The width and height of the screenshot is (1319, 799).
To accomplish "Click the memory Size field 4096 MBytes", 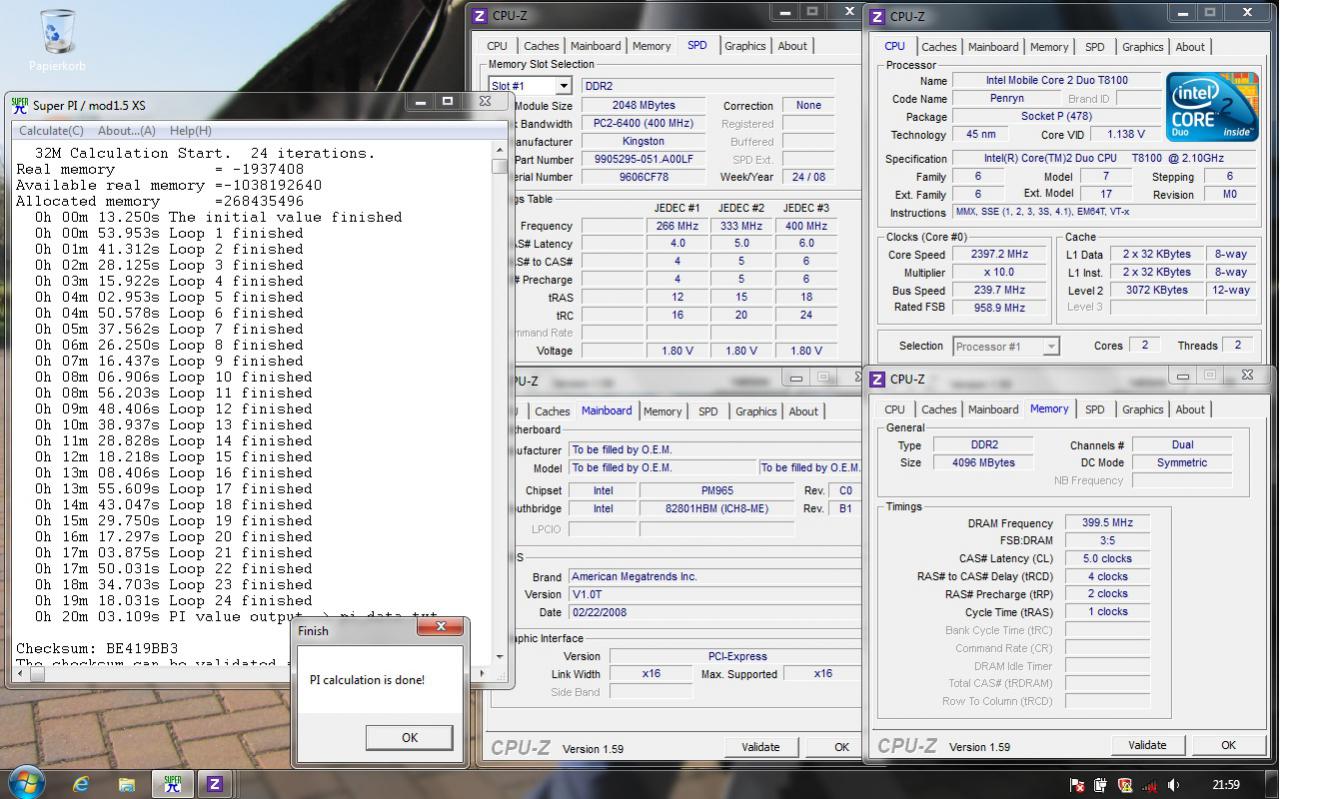I will click(x=985, y=463).
